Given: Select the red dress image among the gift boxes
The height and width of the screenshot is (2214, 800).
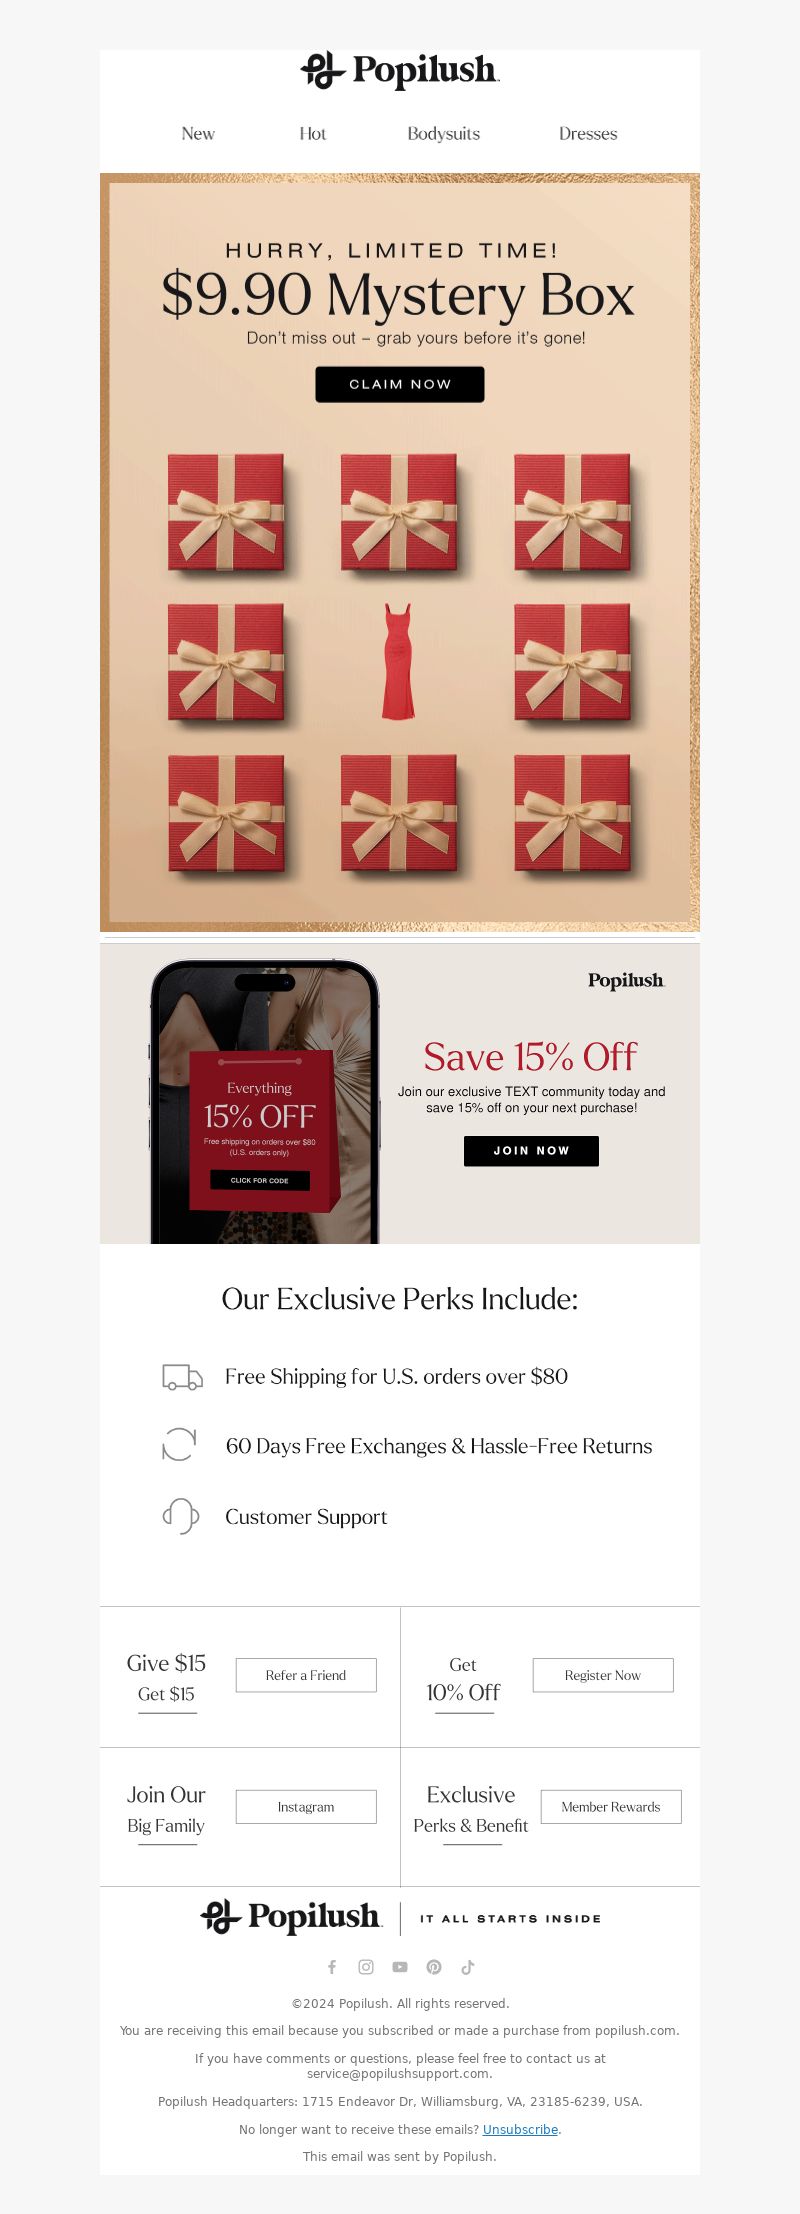Looking at the screenshot, I should [x=398, y=661].
